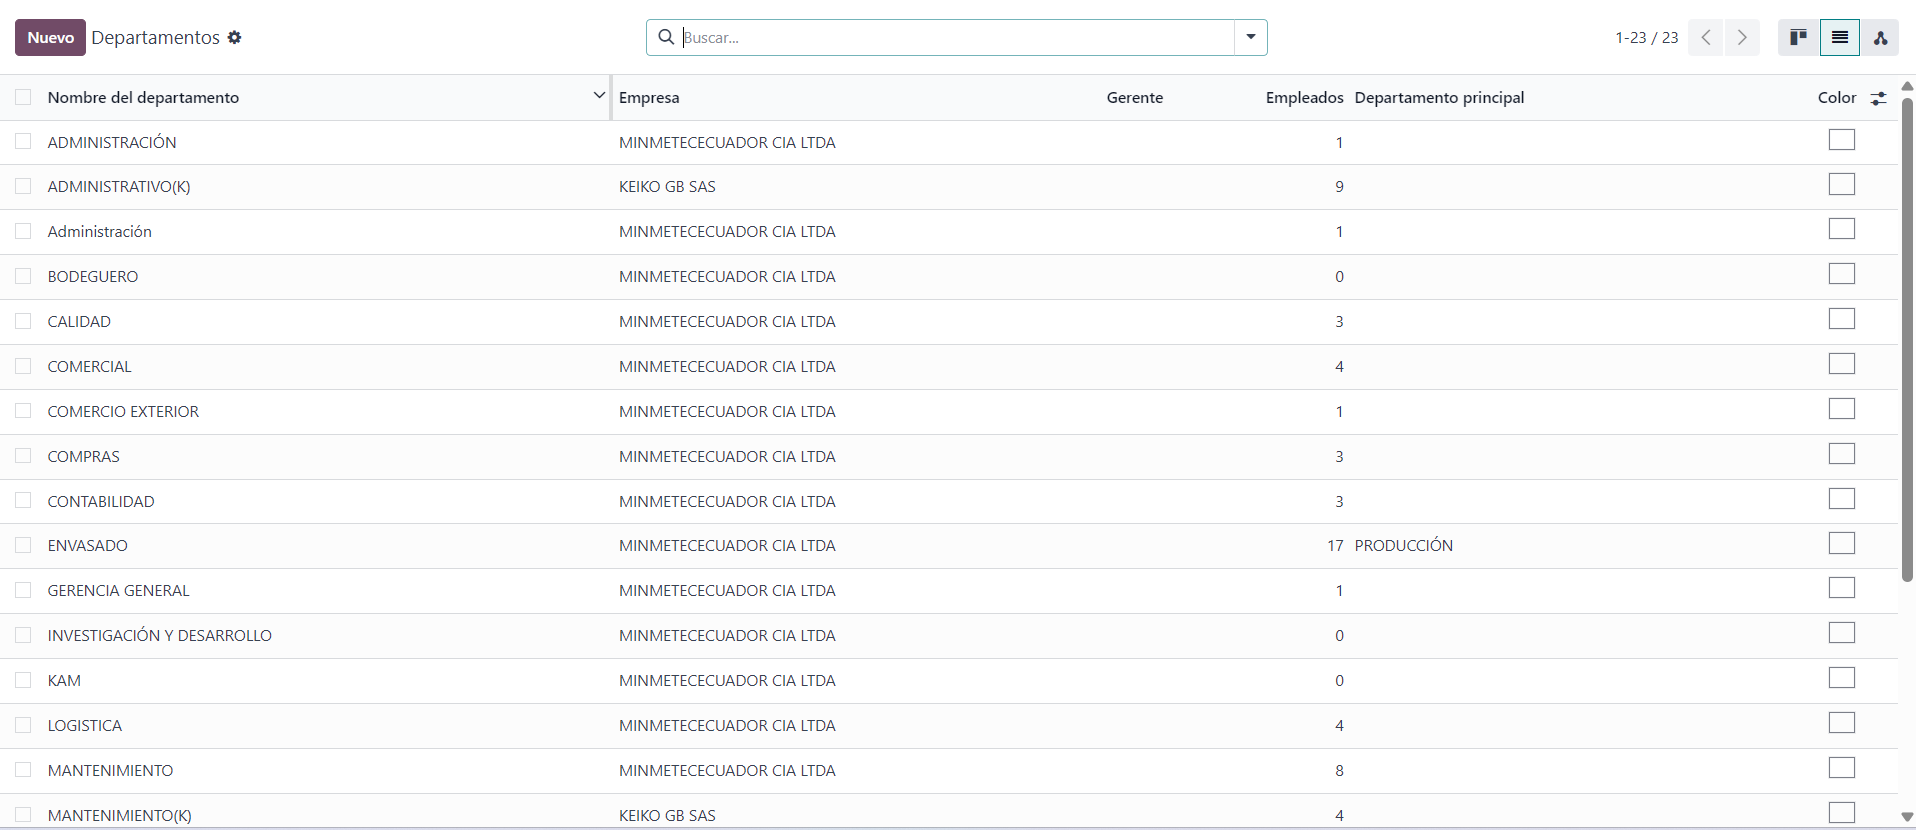Expand the search filter options dropdown
The height and width of the screenshot is (830, 1916).
click(x=1250, y=38)
